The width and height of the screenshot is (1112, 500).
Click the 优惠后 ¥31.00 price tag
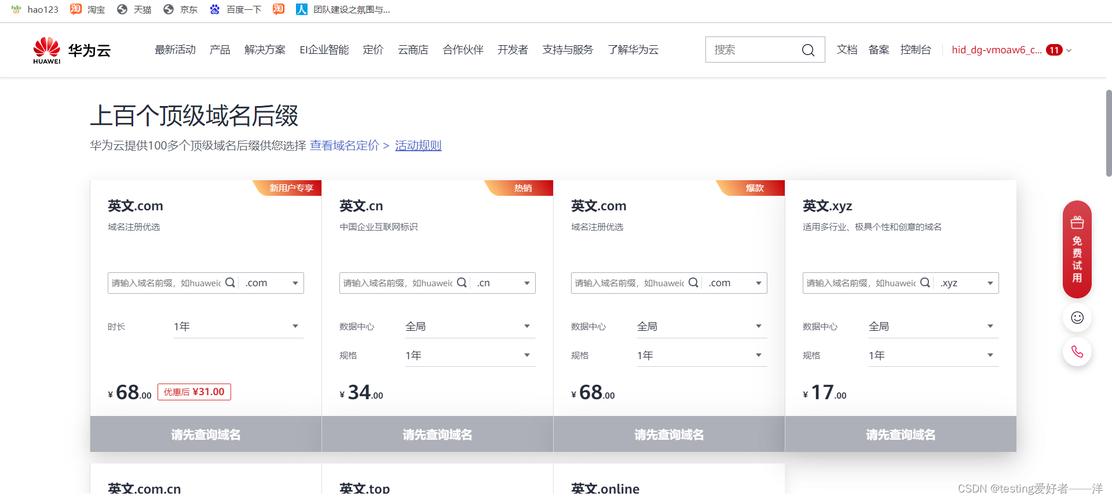pos(194,391)
